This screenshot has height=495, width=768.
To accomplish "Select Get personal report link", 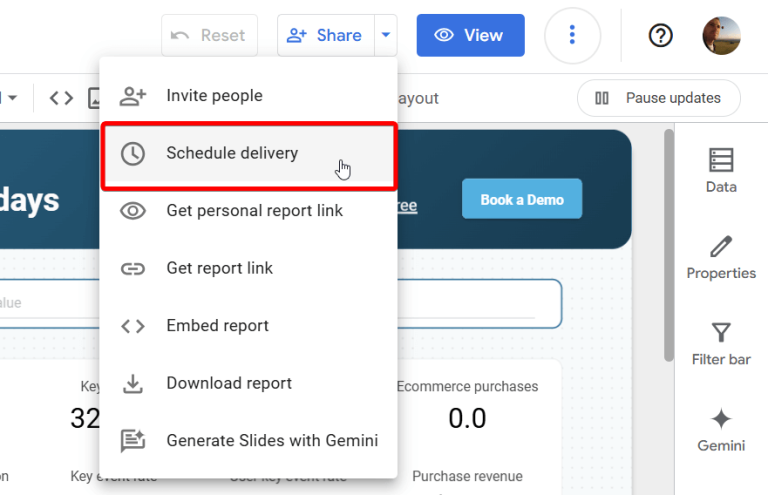I will 254,211.
